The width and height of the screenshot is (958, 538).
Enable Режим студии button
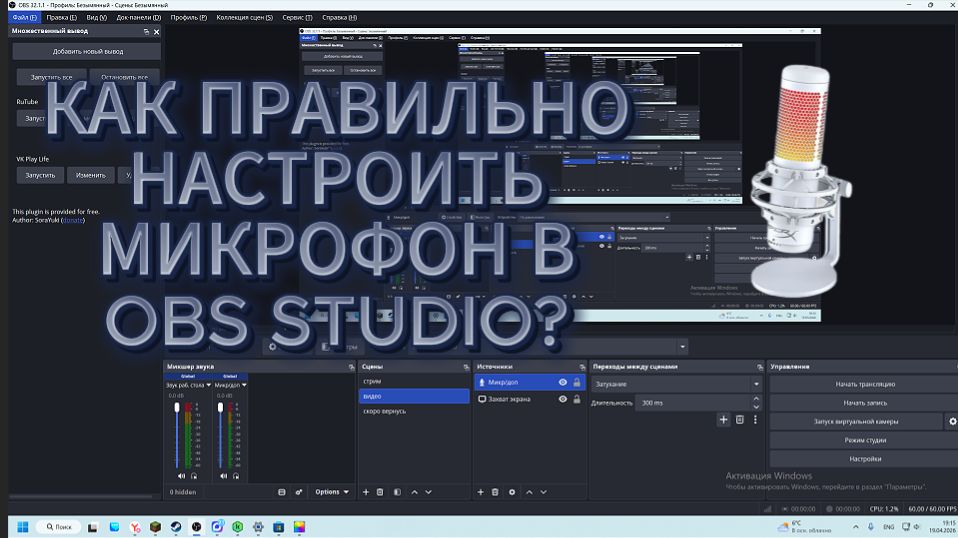[x=865, y=440]
